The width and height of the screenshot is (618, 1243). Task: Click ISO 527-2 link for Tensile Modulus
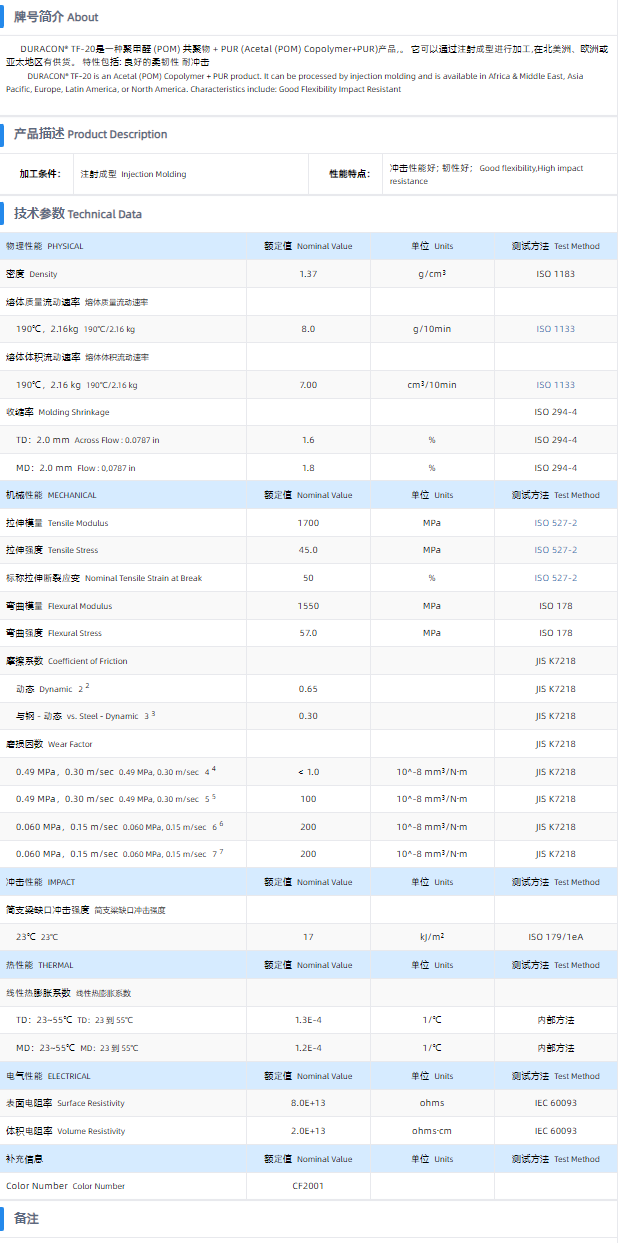click(x=555, y=523)
